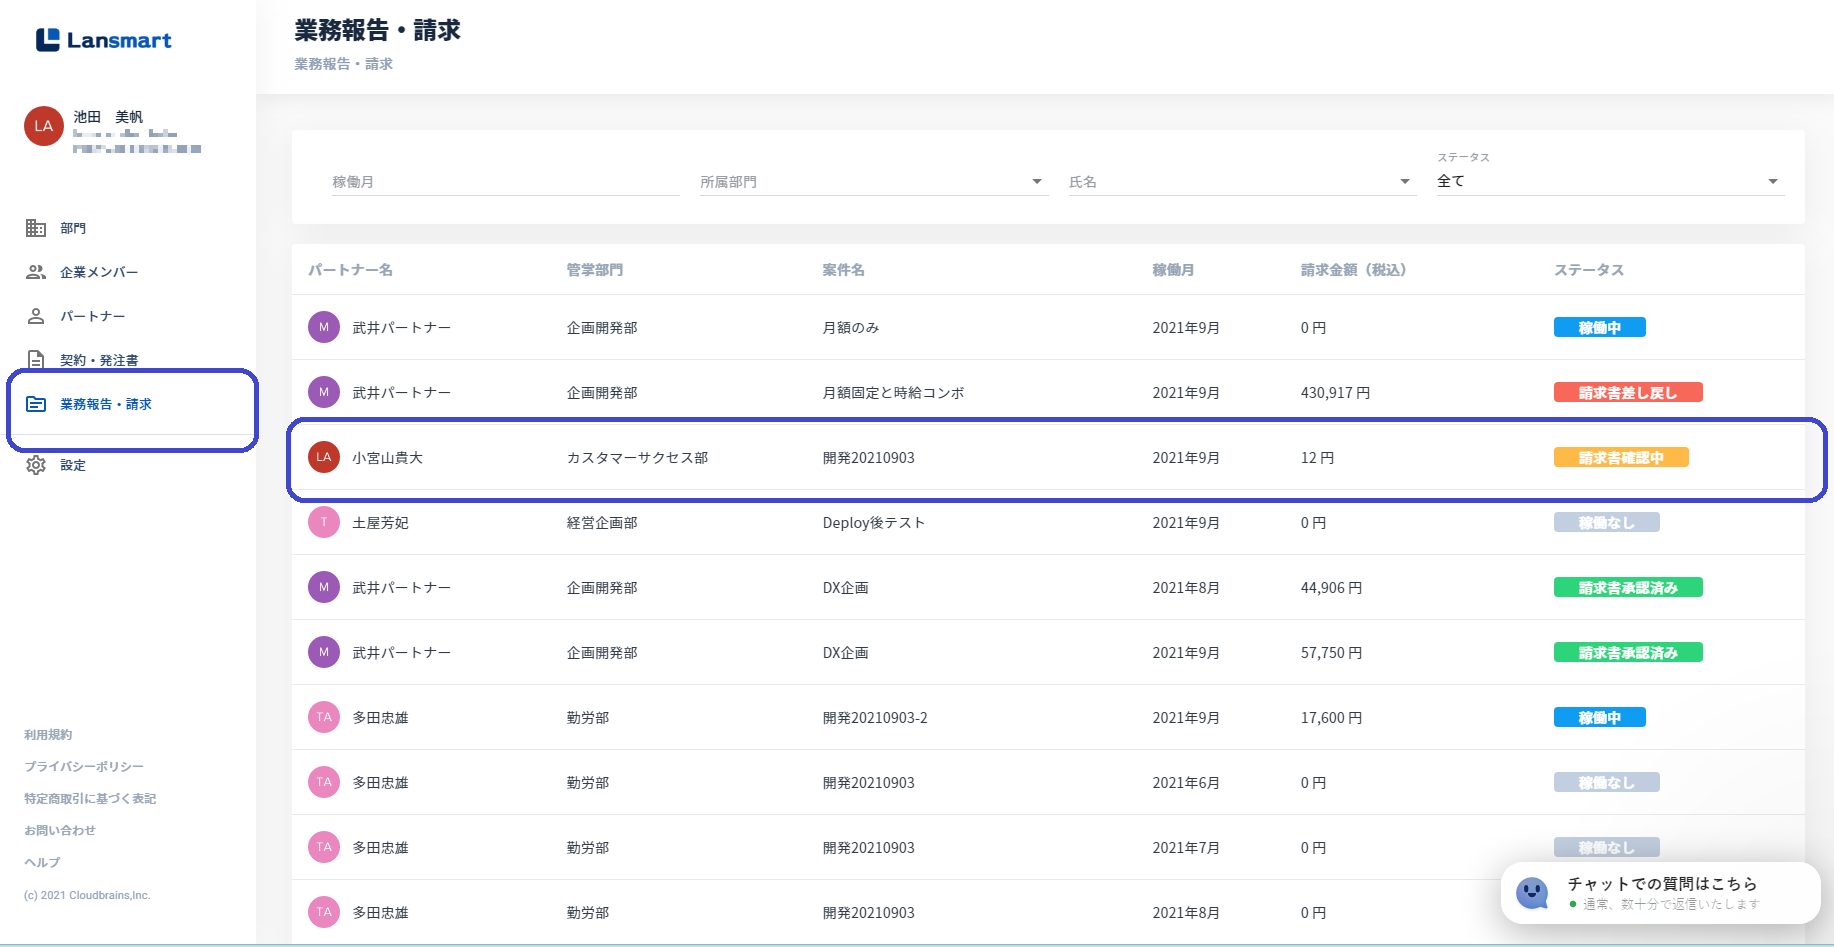Screen dimensions: 1834x947
Task: Click the 業務報告・請求 folder icon
Action: [x=36, y=404]
